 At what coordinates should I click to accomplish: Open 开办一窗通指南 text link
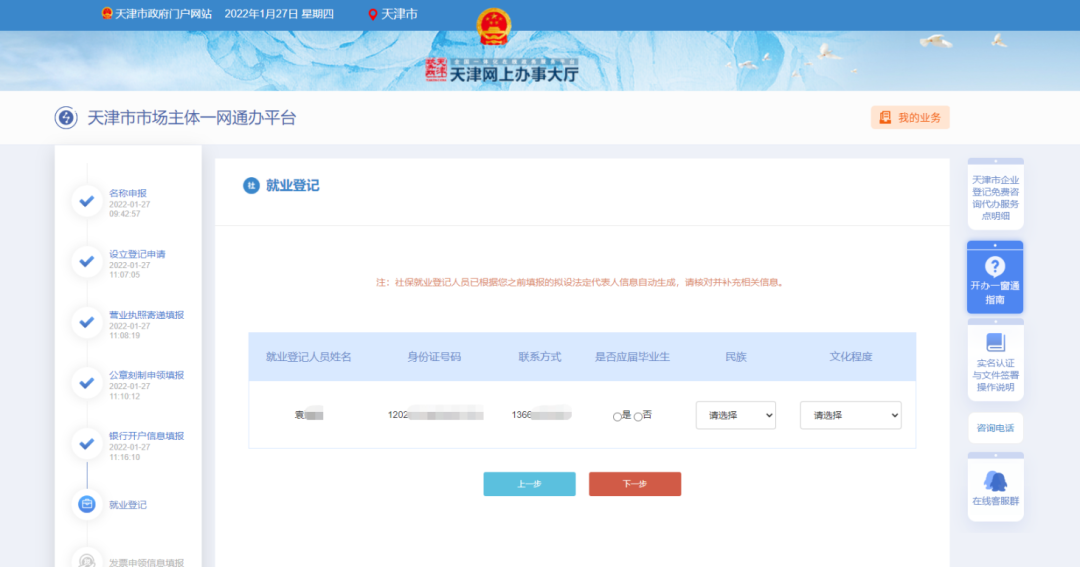[x=995, y=293]
